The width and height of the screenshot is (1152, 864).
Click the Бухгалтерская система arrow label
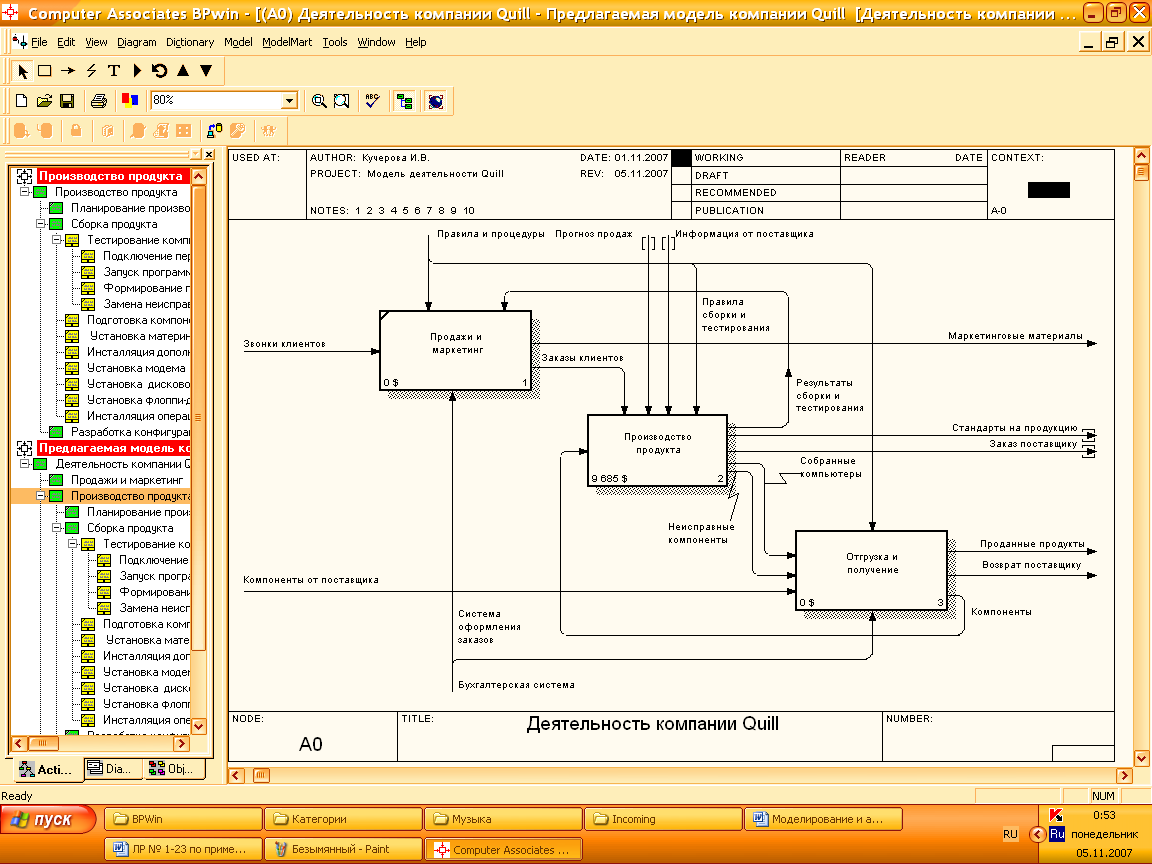point(516,685)
